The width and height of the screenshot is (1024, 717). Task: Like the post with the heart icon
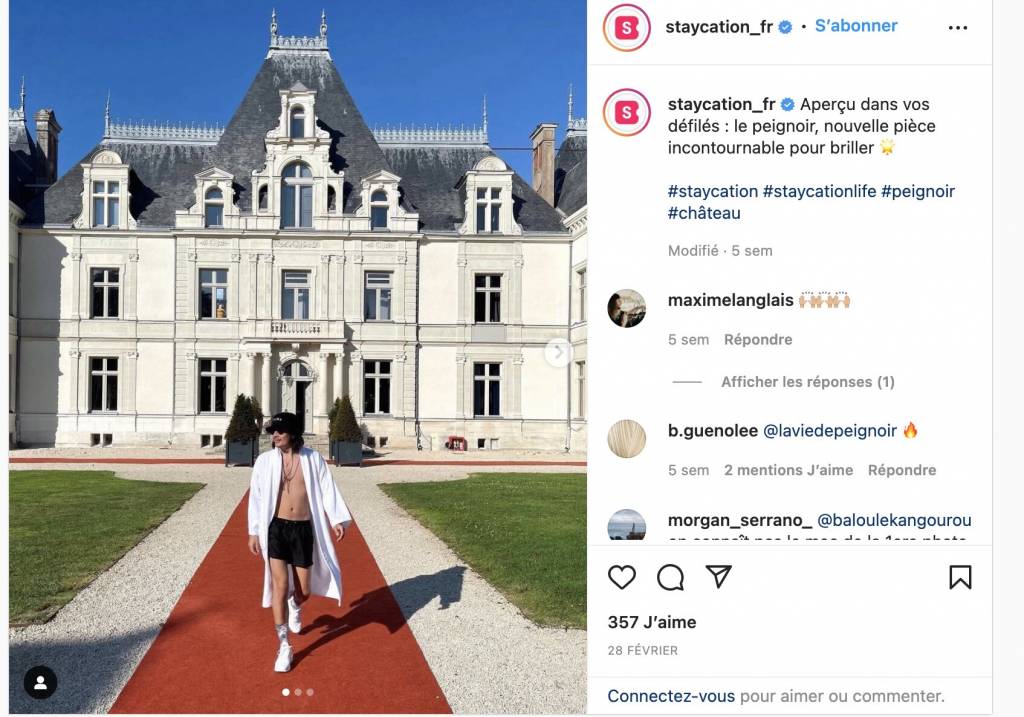point(622,577)
